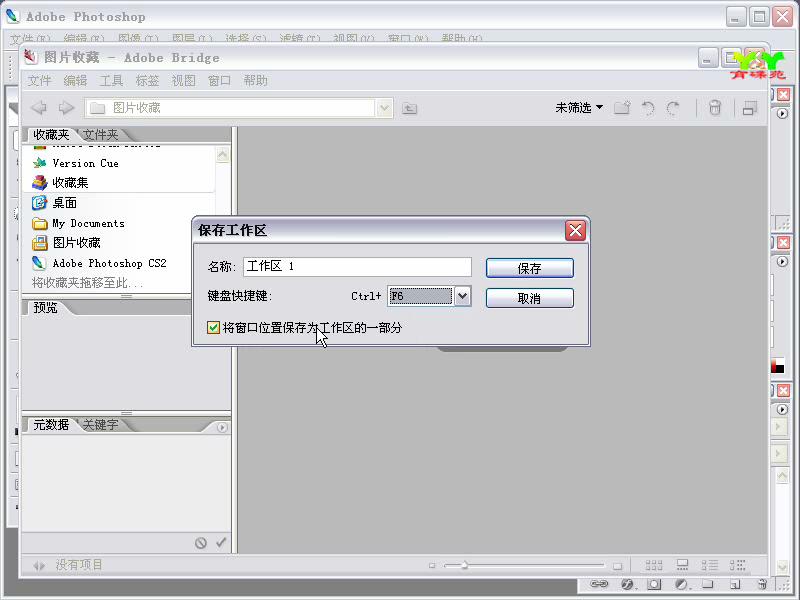The width and height of the screenshot is (800, 600).
Task: Open the Bridge 帮助 menu
Action: [256, 81]
